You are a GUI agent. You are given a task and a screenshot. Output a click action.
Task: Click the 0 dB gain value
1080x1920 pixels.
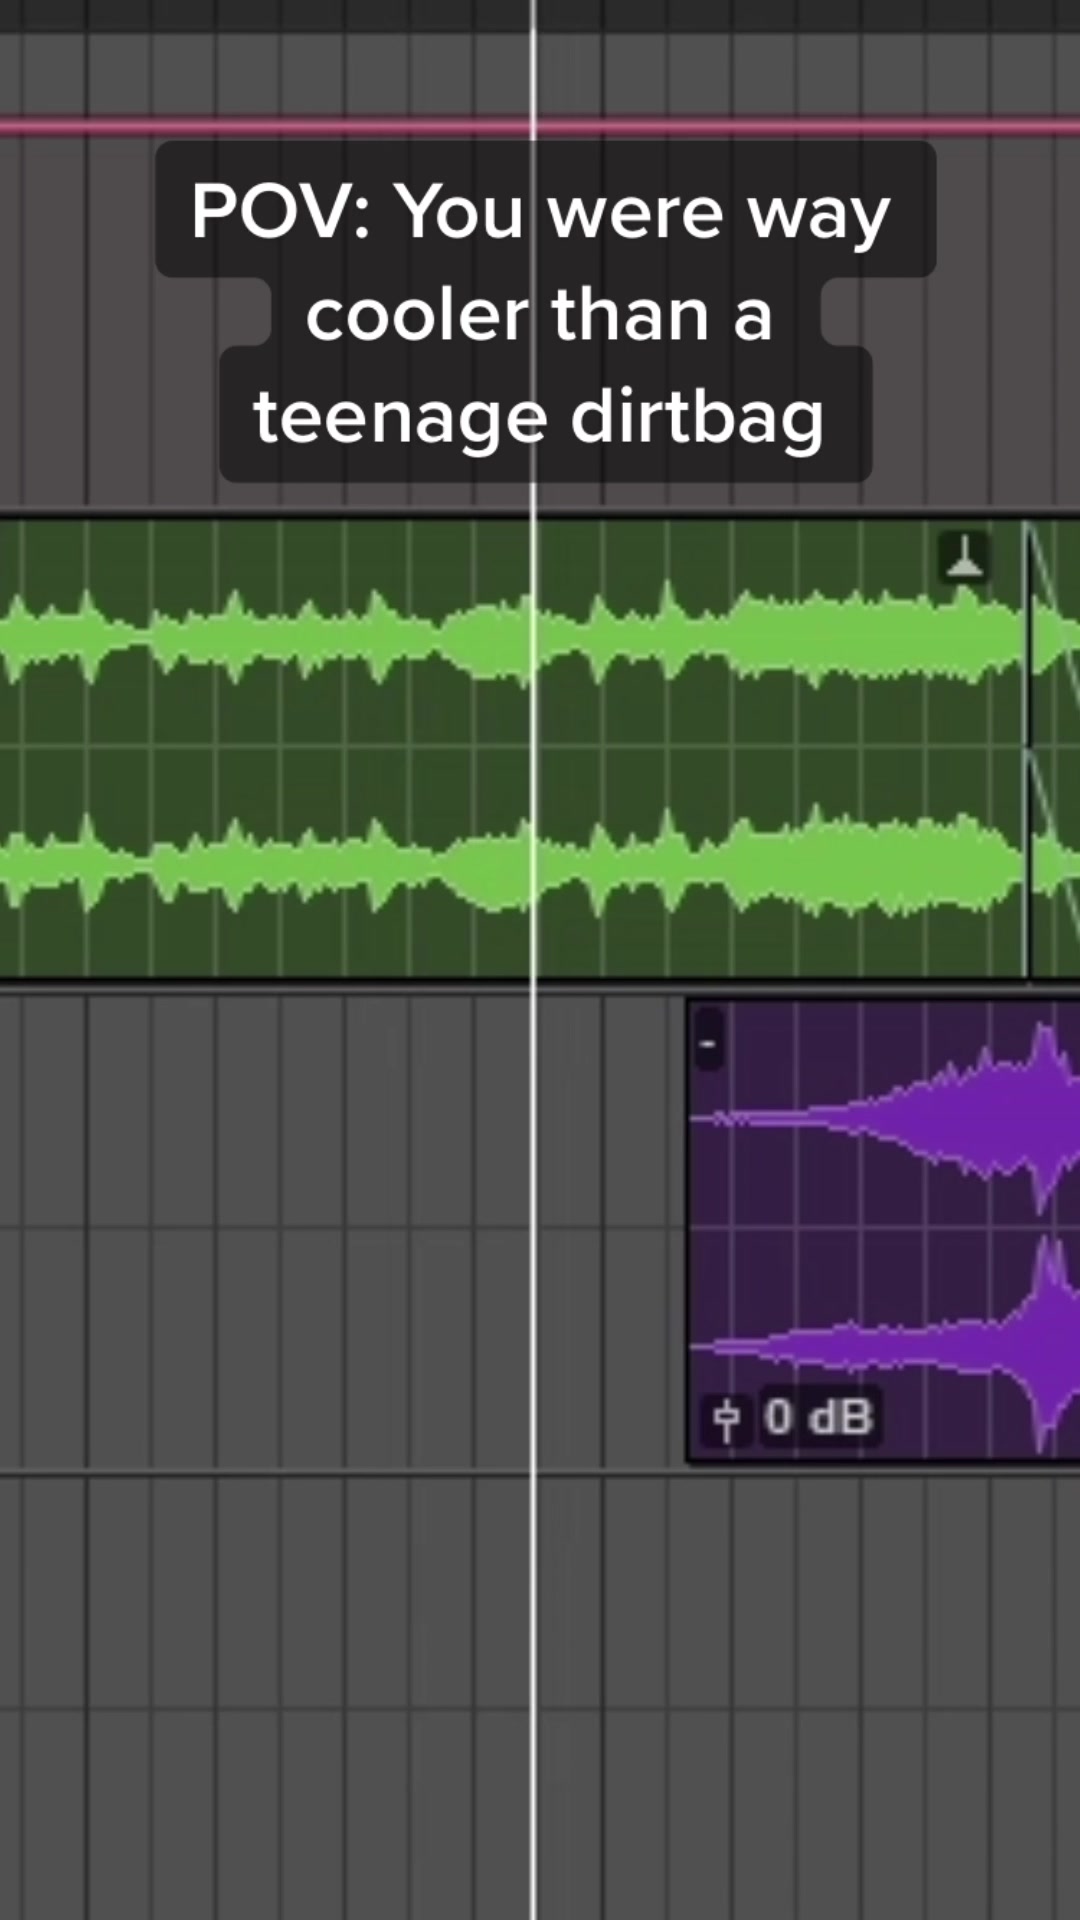[819, 1417]
